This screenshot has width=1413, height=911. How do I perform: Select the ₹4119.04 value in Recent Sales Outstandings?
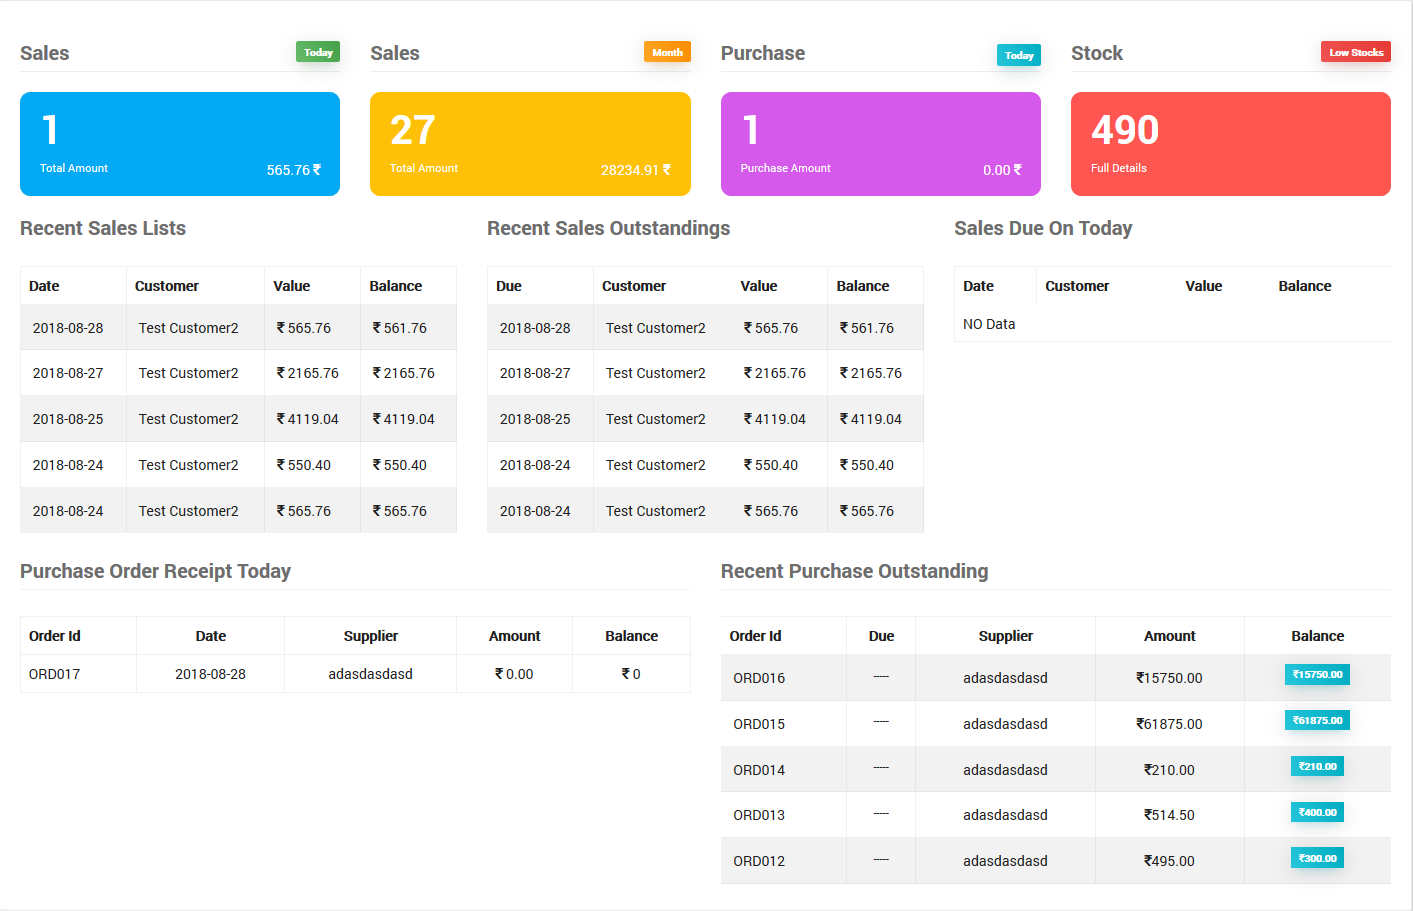[x=774, y=418]
